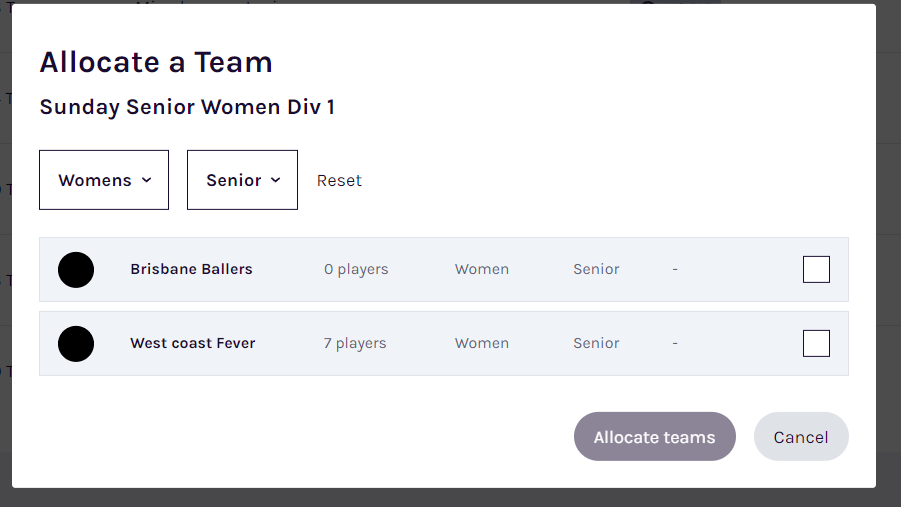This screenshot has height=507, width=901.
Task: Click the 0 players count for Brisbane Ballers
Action: (356, 270)
